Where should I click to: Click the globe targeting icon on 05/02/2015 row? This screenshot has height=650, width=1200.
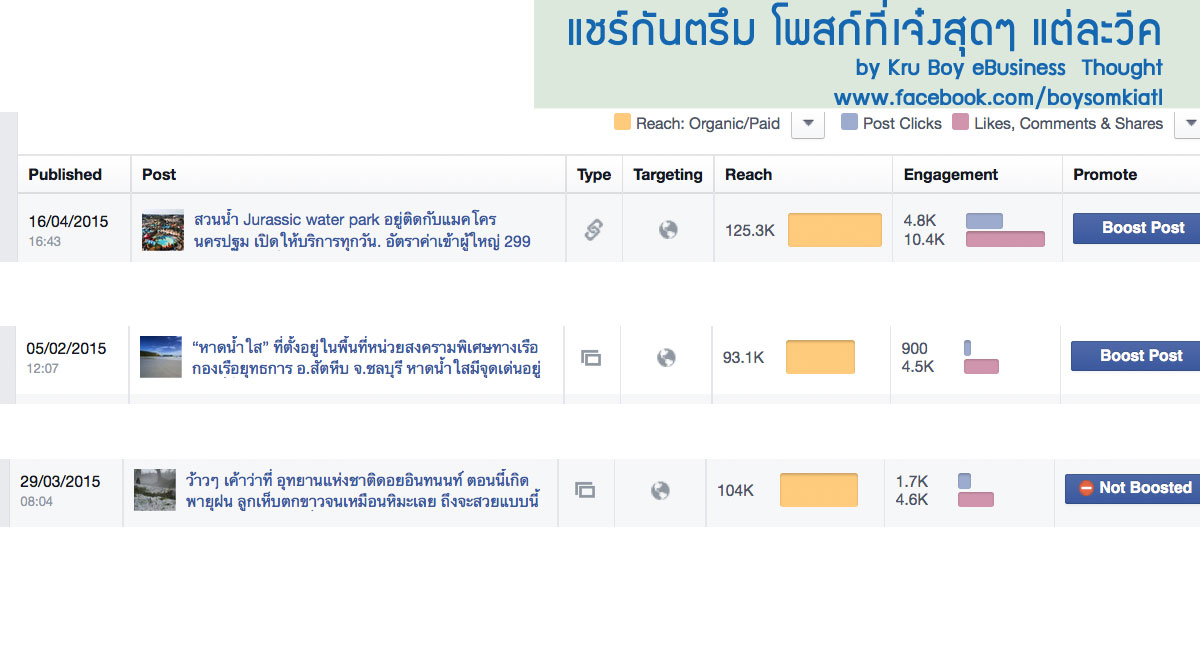666,357
